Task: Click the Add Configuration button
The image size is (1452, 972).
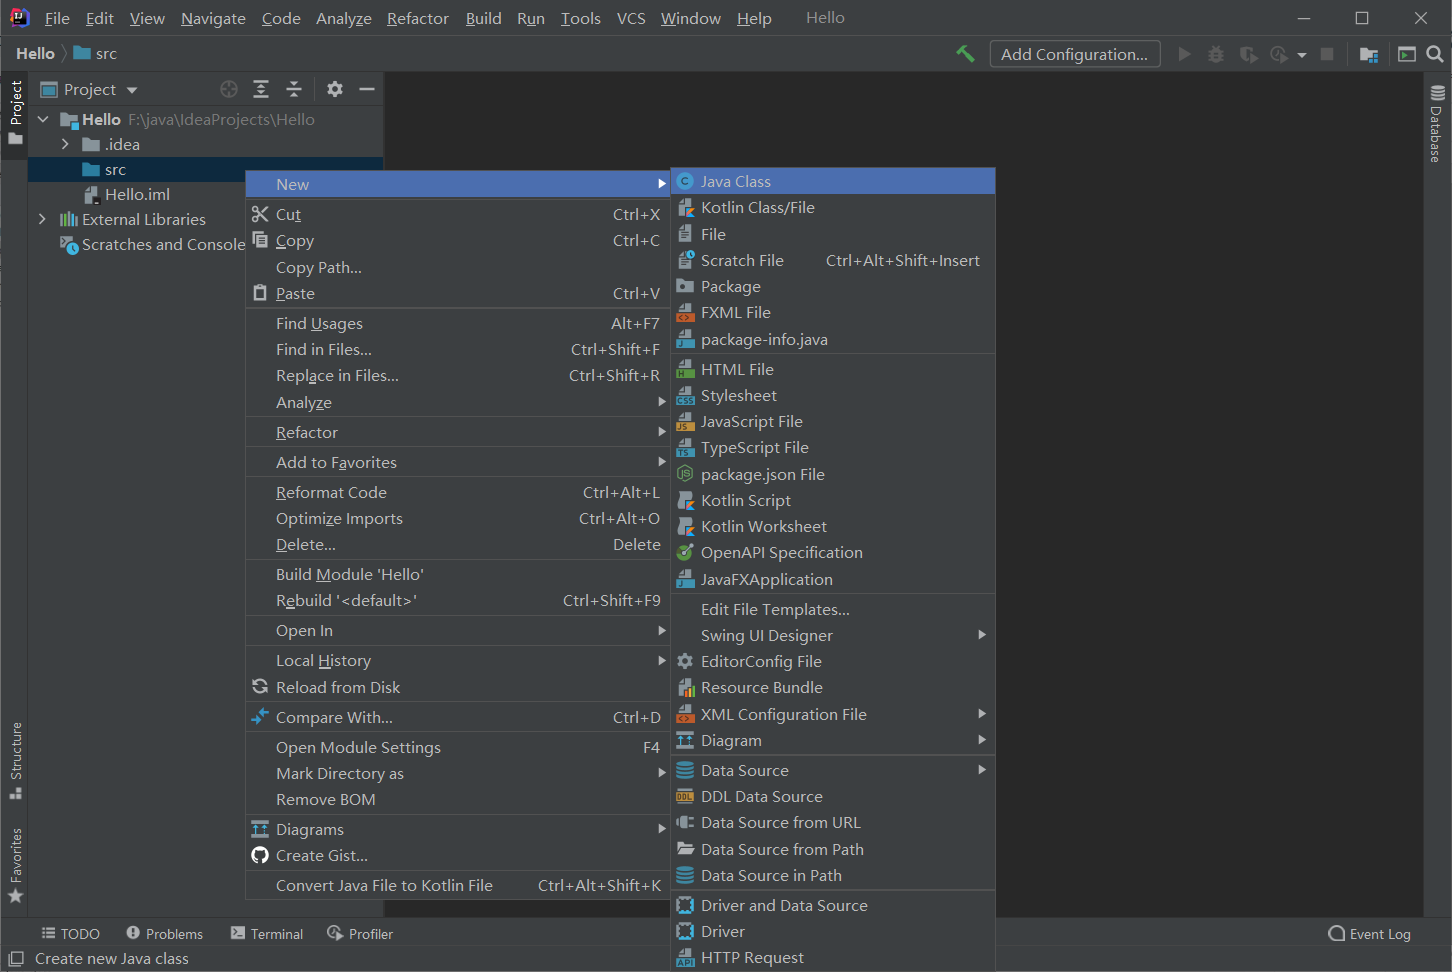Action: coord(1074,54)
